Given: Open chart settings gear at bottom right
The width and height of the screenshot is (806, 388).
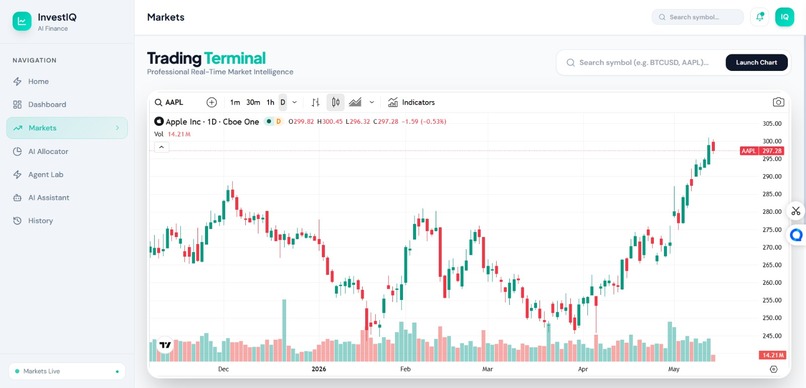Looking at the screenshot, I should point(773,369).
